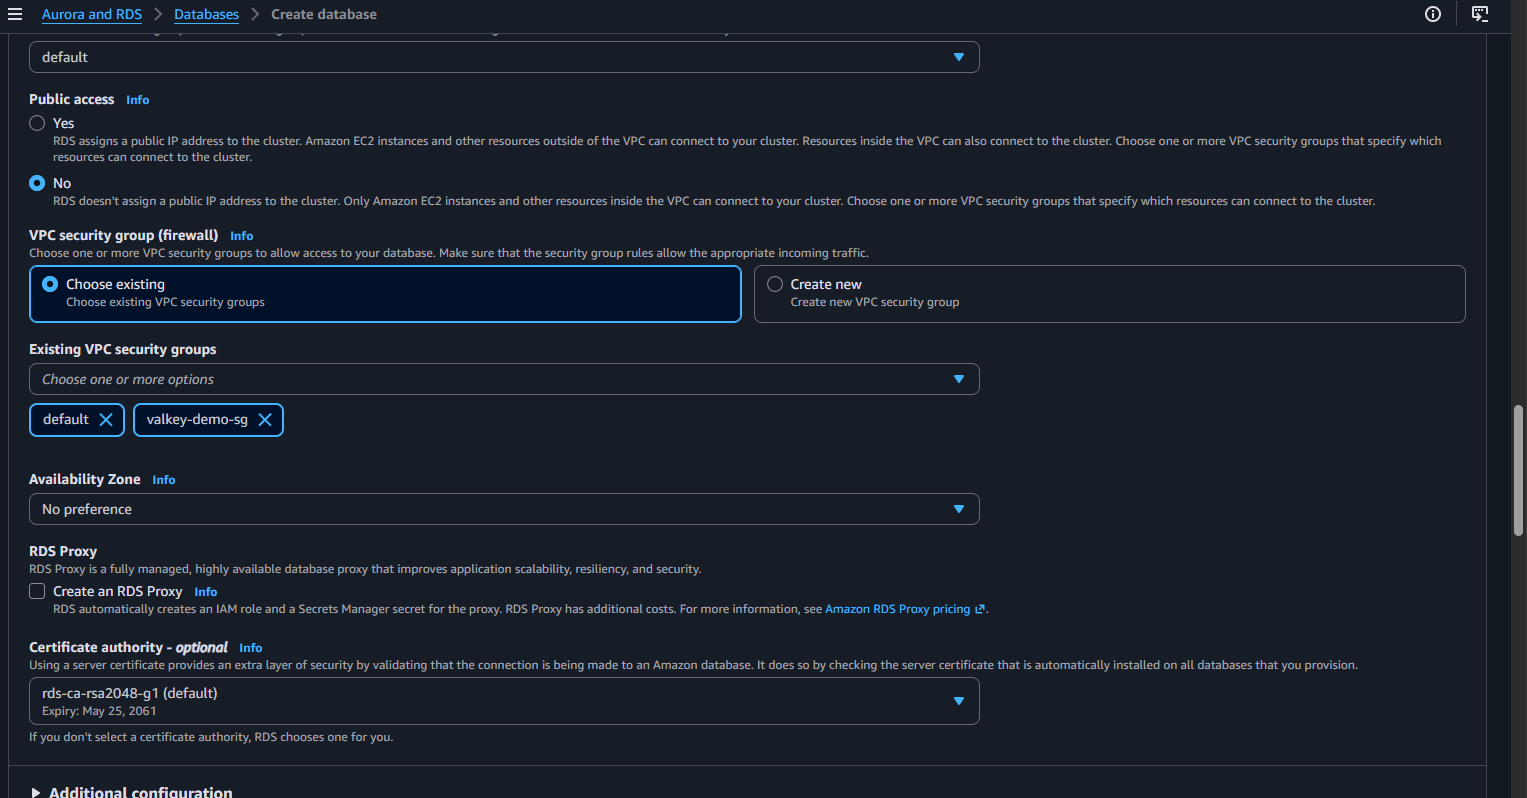Expand the Additional configuration section
The height and width of the screenshot is (798, 1527).
point(131,792)
